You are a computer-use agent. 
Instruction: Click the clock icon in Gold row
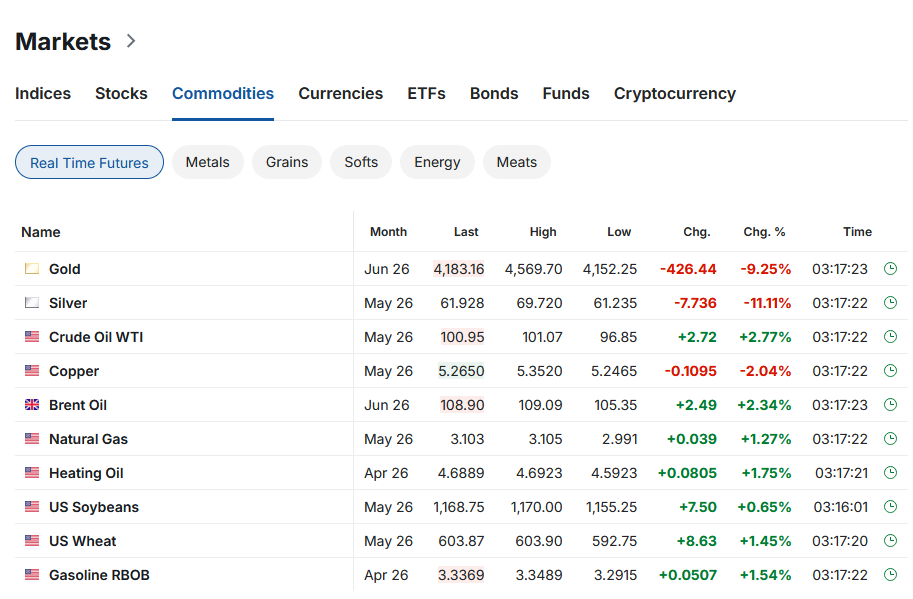pyautogui.click(x=890, y=268)
